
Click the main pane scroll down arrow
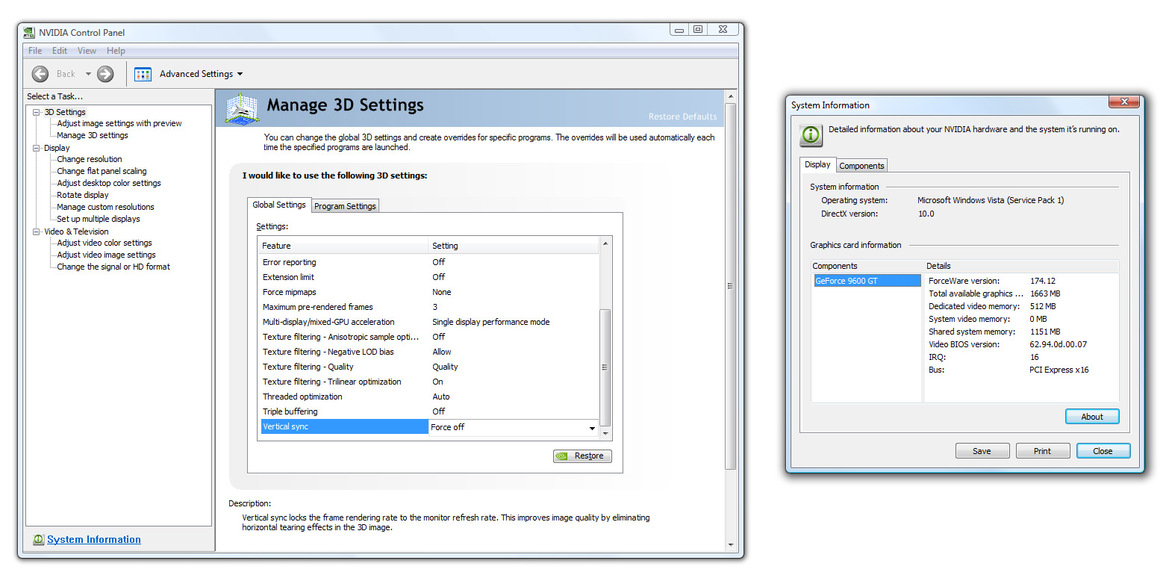point(731,545)
